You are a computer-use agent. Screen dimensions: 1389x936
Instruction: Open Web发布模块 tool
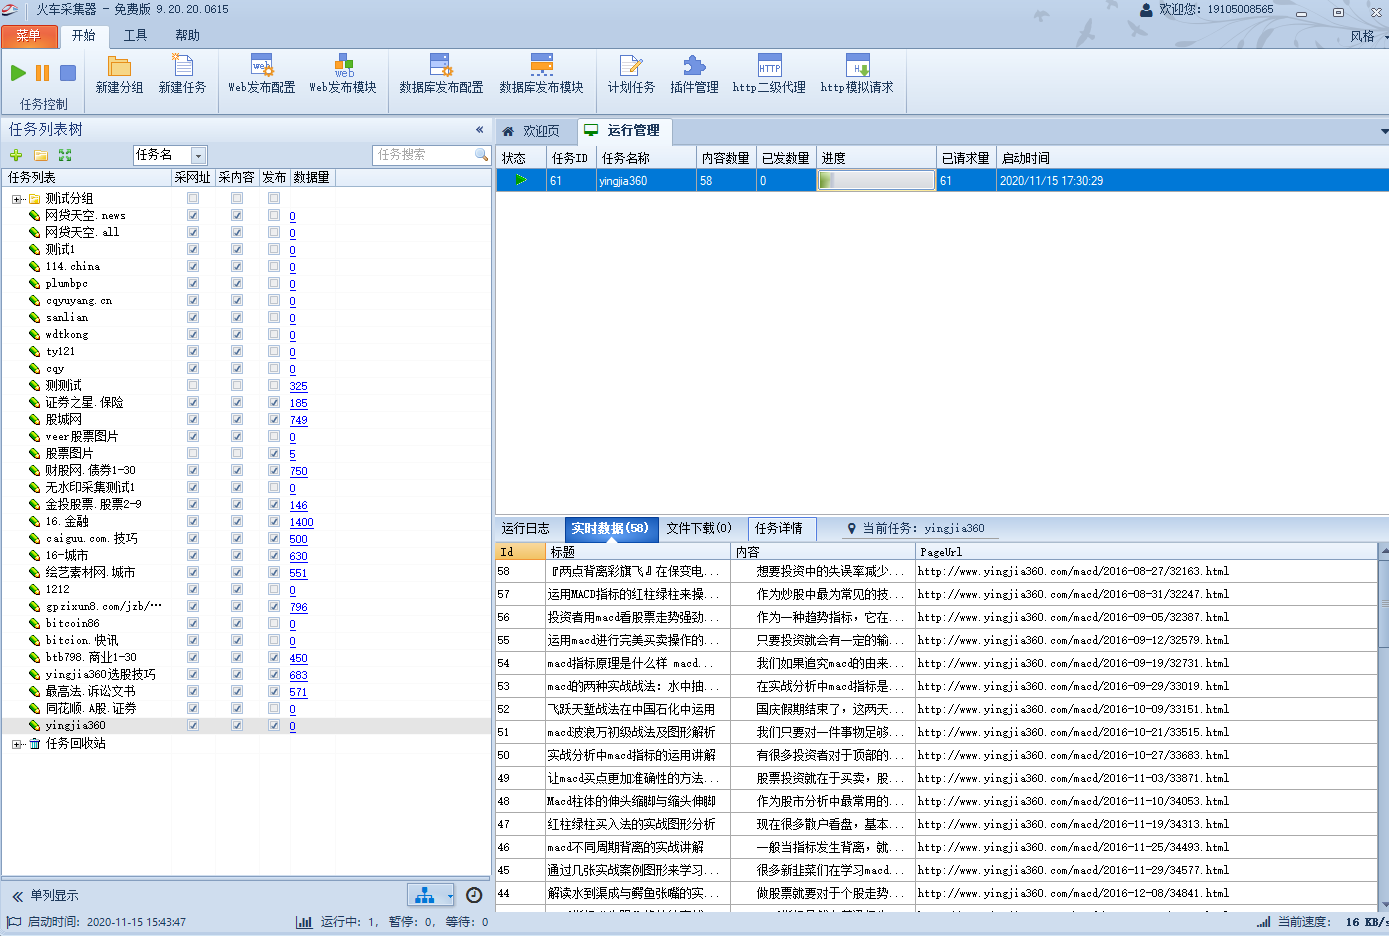(343, 75)
